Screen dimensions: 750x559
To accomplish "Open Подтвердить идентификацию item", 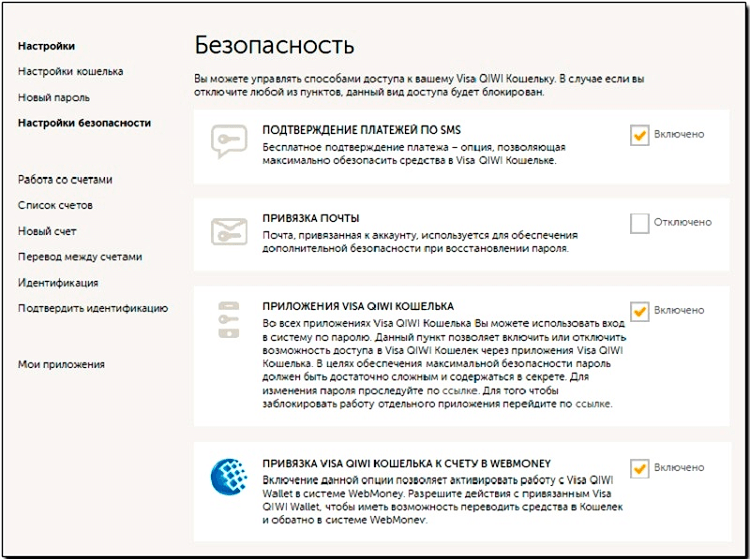I will tap(93, 308).
